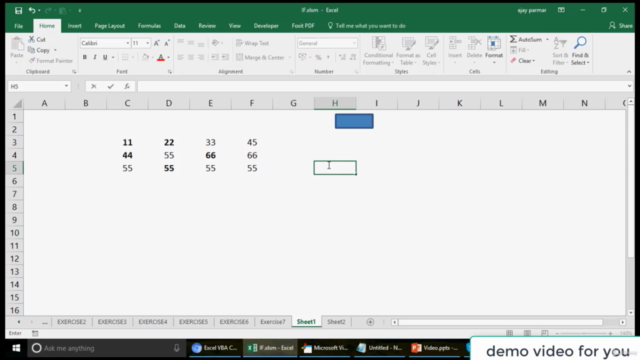
Task: Click the Format Painter brush
Action: (32, 60)
